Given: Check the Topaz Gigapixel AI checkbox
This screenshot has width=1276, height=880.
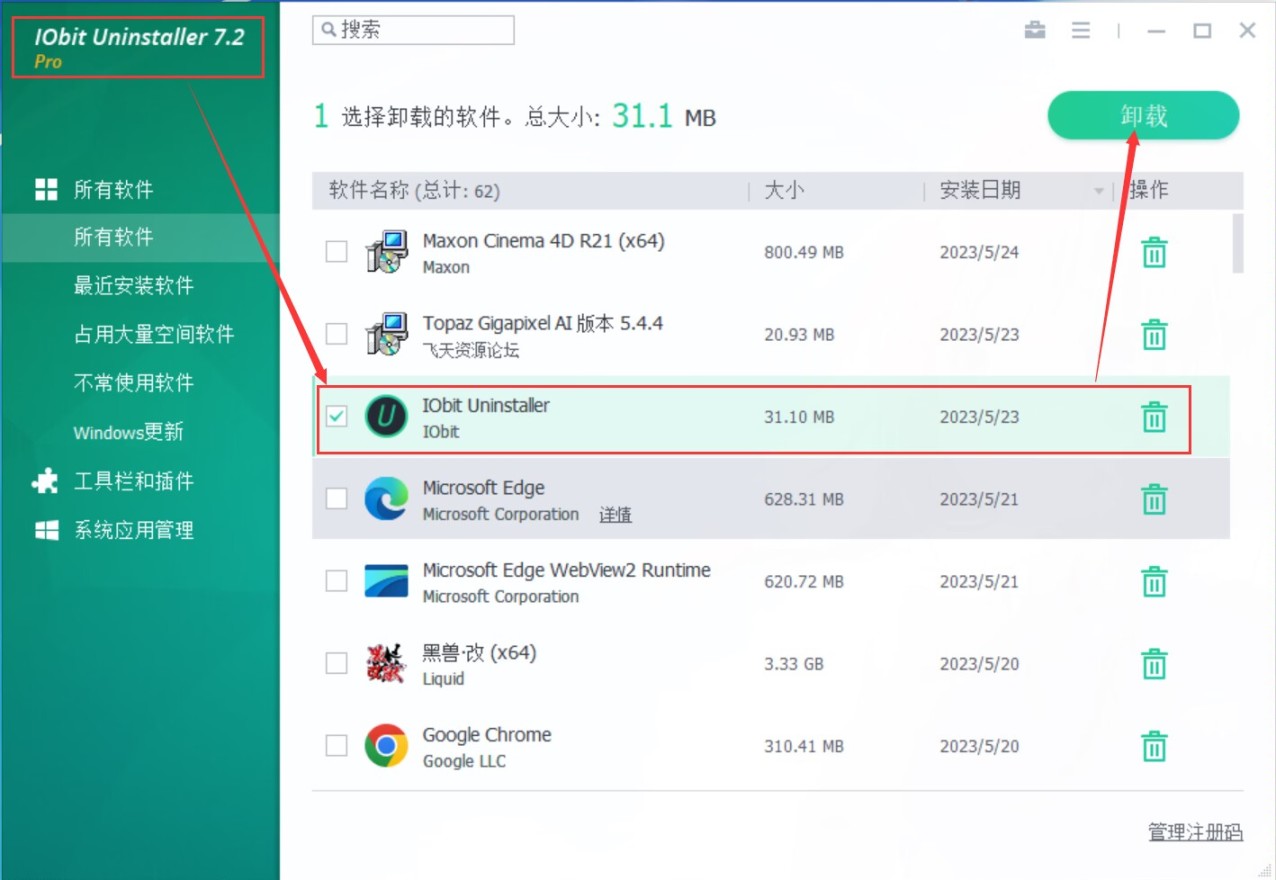Looking at the screenshot, I should pos(337,334).
